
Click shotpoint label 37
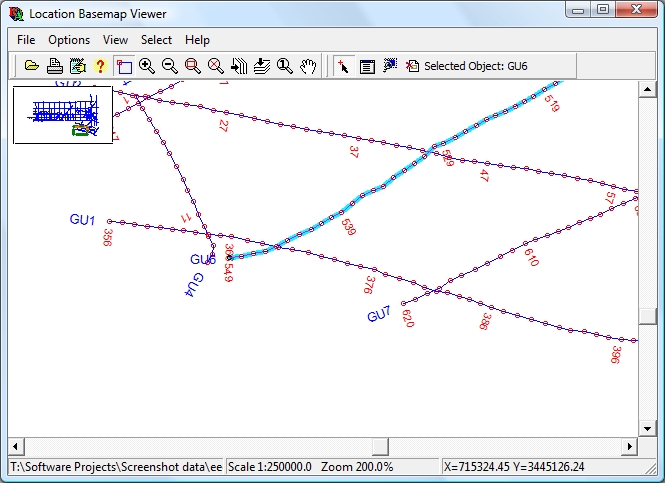coord(354,152)
